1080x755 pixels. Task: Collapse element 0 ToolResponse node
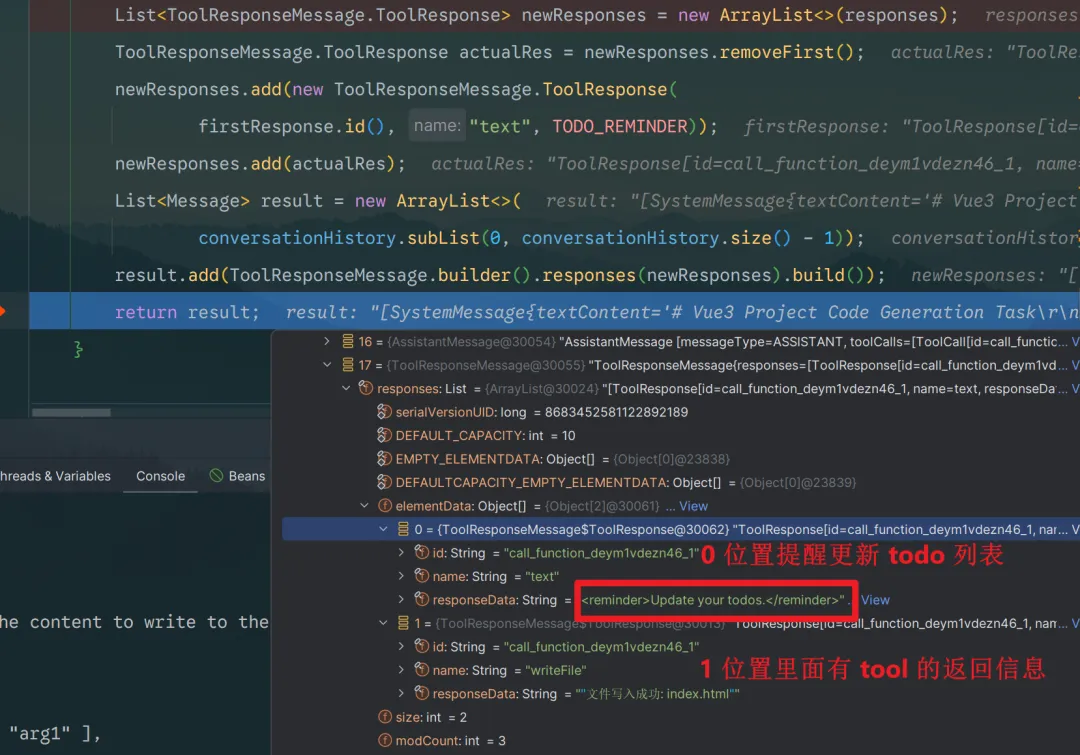pos(383,529)
